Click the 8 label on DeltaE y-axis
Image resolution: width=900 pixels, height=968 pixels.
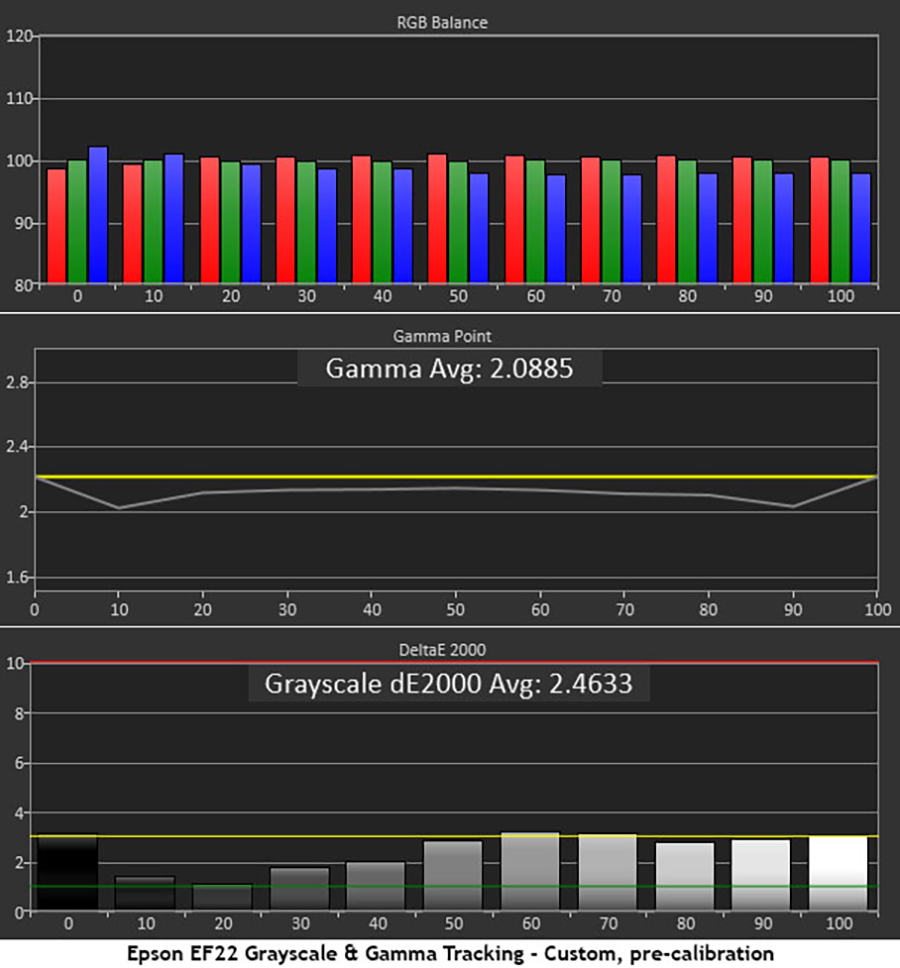pyautogui.click(x=19, y=714)
